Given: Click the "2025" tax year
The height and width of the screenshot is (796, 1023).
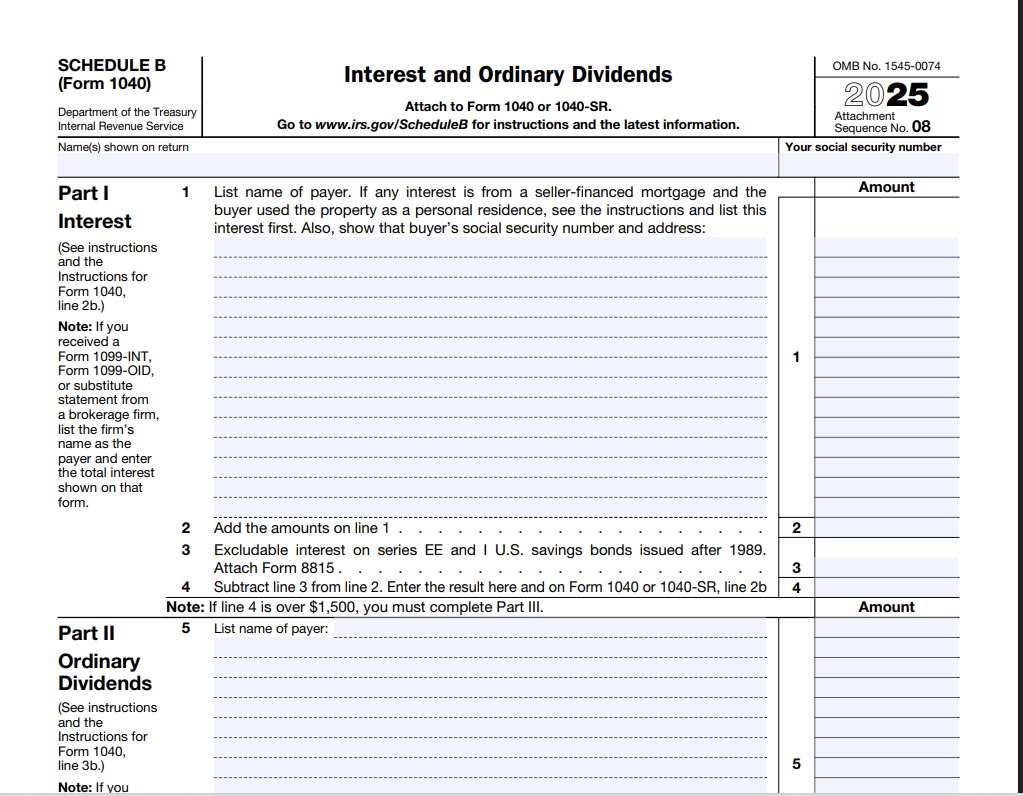Looking at the screenshot, I should [886, 95].
